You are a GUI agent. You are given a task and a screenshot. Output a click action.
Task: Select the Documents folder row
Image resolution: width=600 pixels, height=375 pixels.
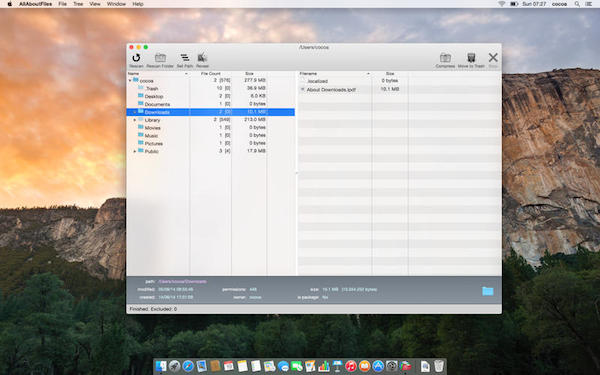click(x=210, y=104)
